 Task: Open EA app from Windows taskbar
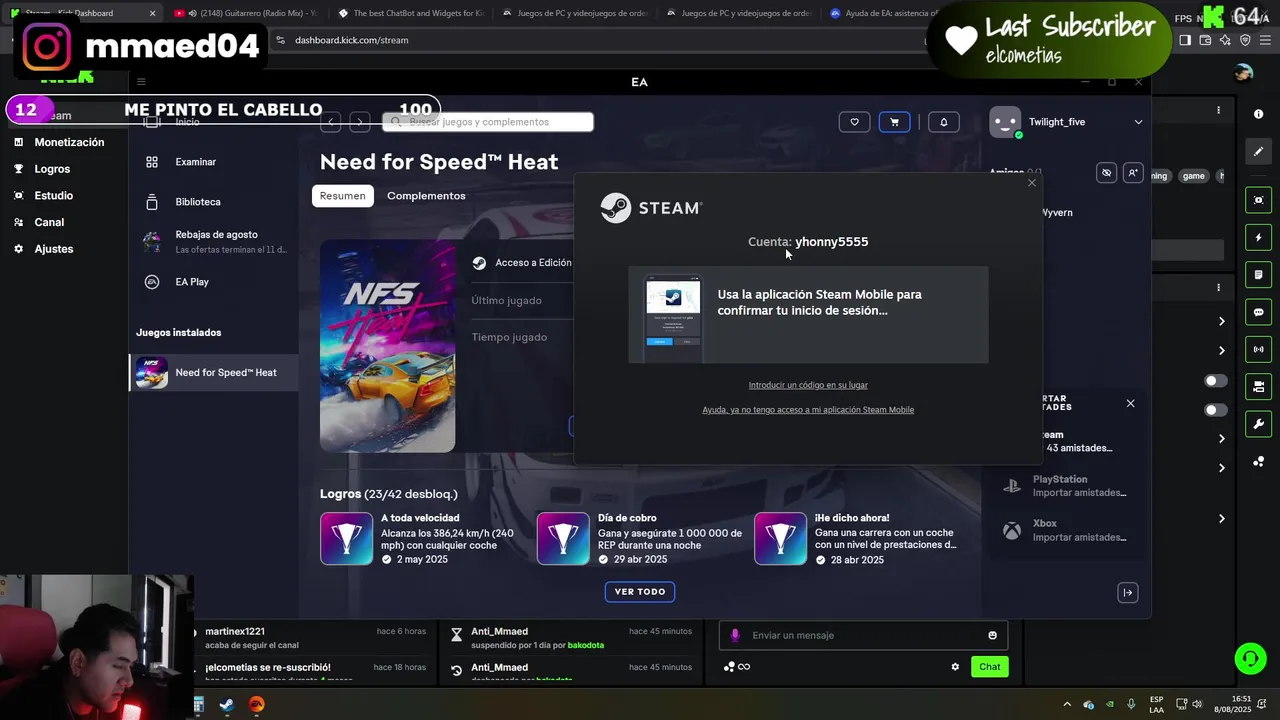tap(257, 705)
